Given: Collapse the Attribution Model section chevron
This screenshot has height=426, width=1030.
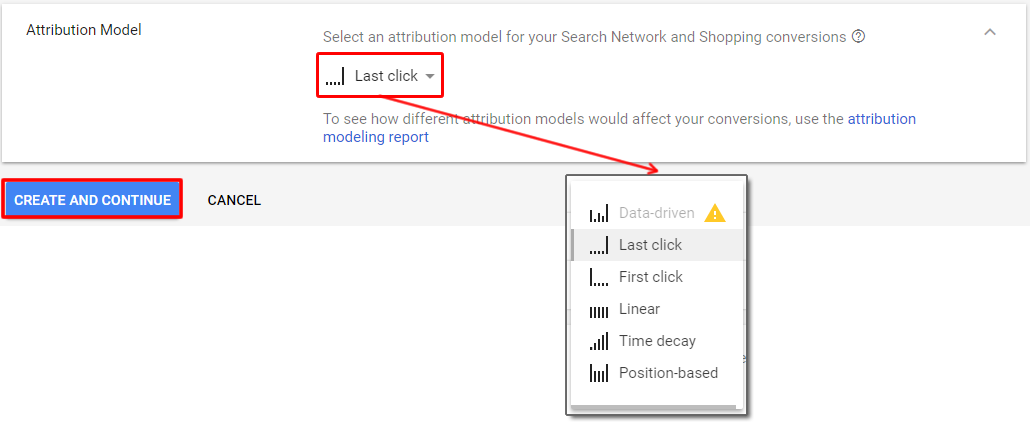Looking at the screenshot, I should coord(990,32).
